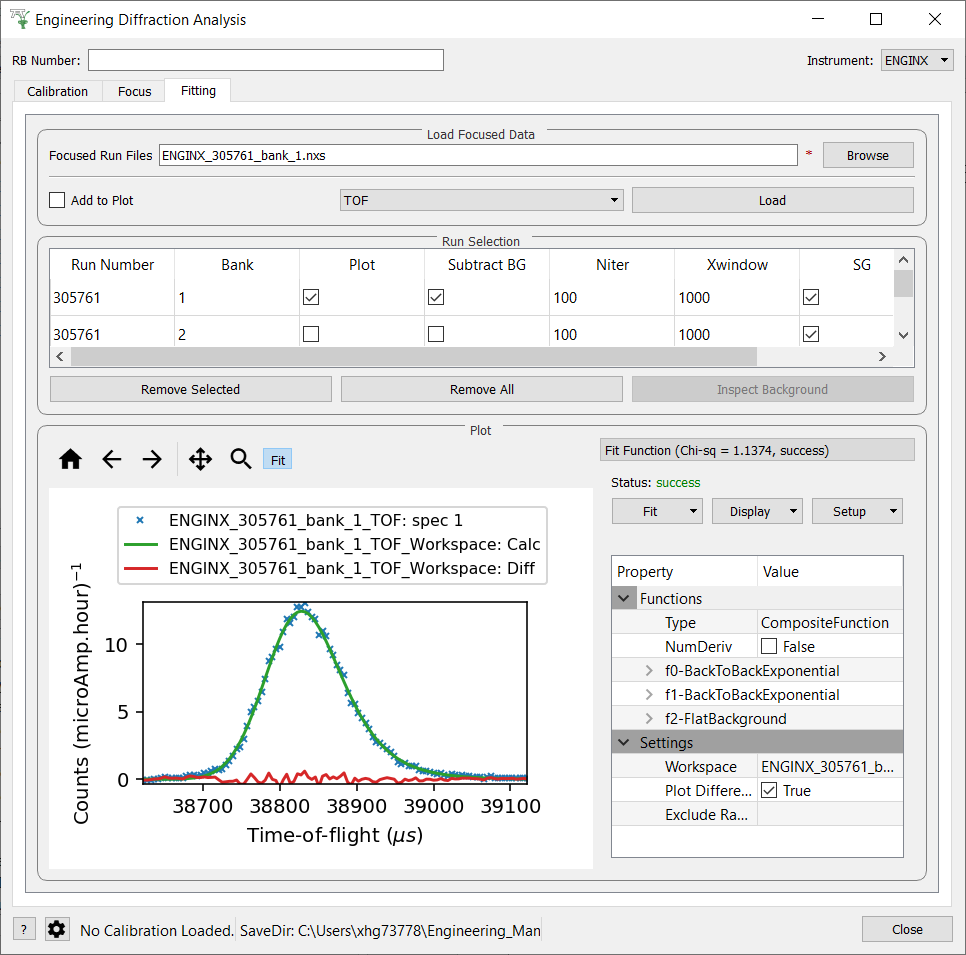Switch to the Calibration tab
Screen dimensions: 966x955
(58, 91)
